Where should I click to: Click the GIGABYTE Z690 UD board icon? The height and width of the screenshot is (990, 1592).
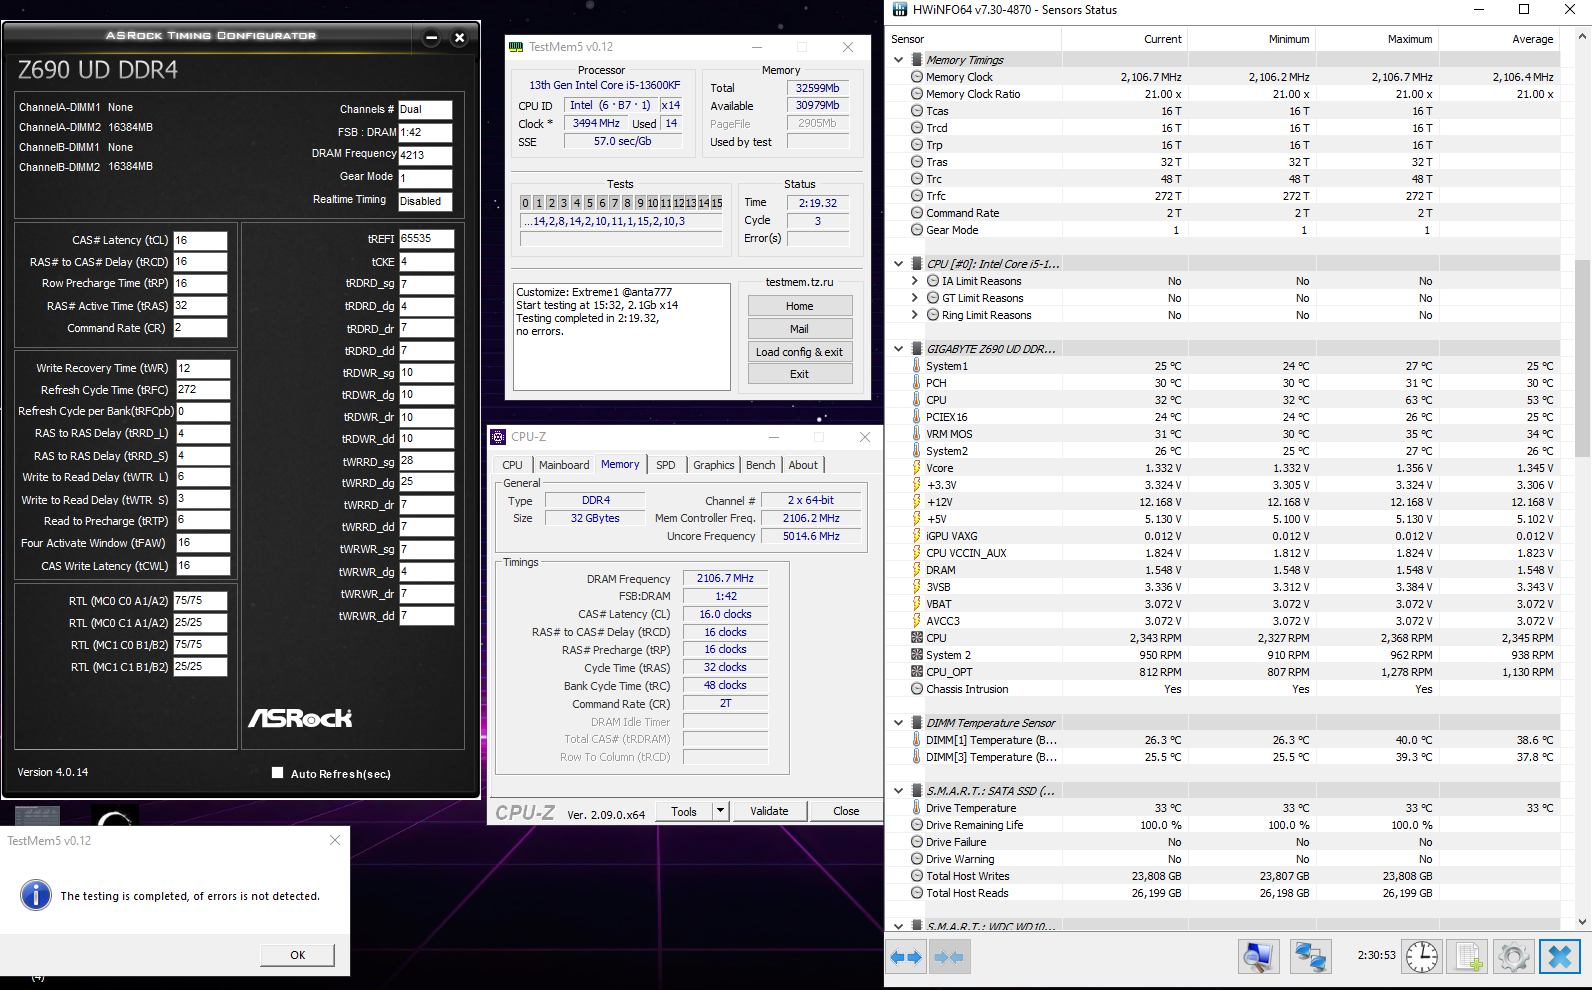917,349
